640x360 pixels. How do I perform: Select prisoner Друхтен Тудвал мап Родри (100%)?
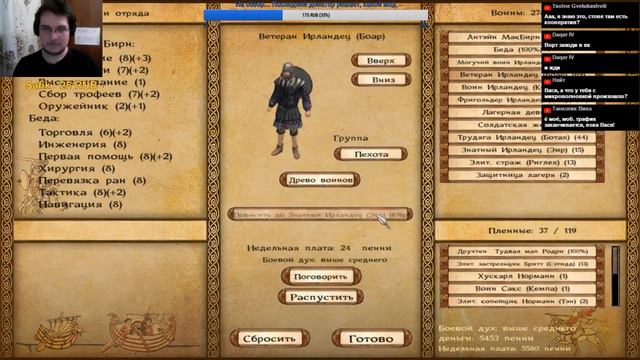522,251
